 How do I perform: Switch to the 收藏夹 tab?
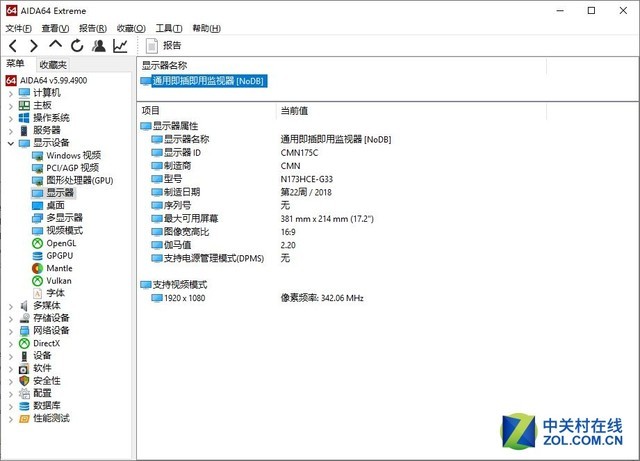tap(53, 65)
